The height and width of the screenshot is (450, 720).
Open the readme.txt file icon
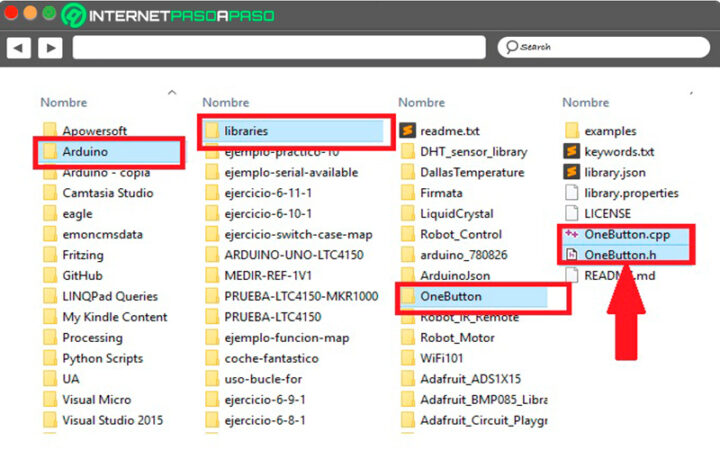point(407,131)
